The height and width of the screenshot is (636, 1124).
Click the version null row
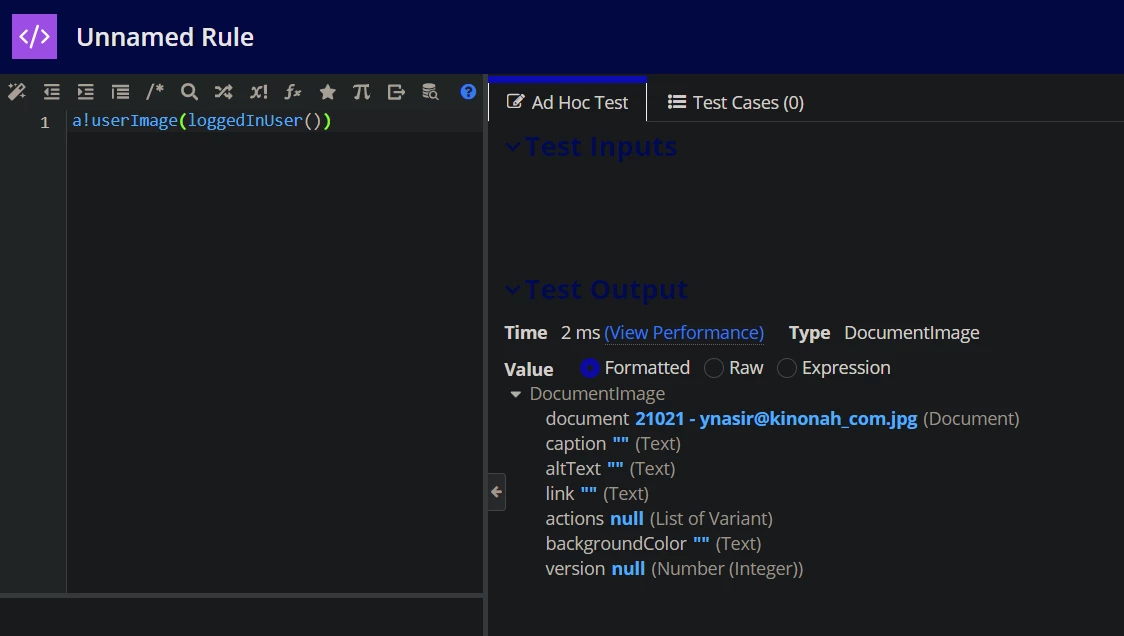pos(674,569)
